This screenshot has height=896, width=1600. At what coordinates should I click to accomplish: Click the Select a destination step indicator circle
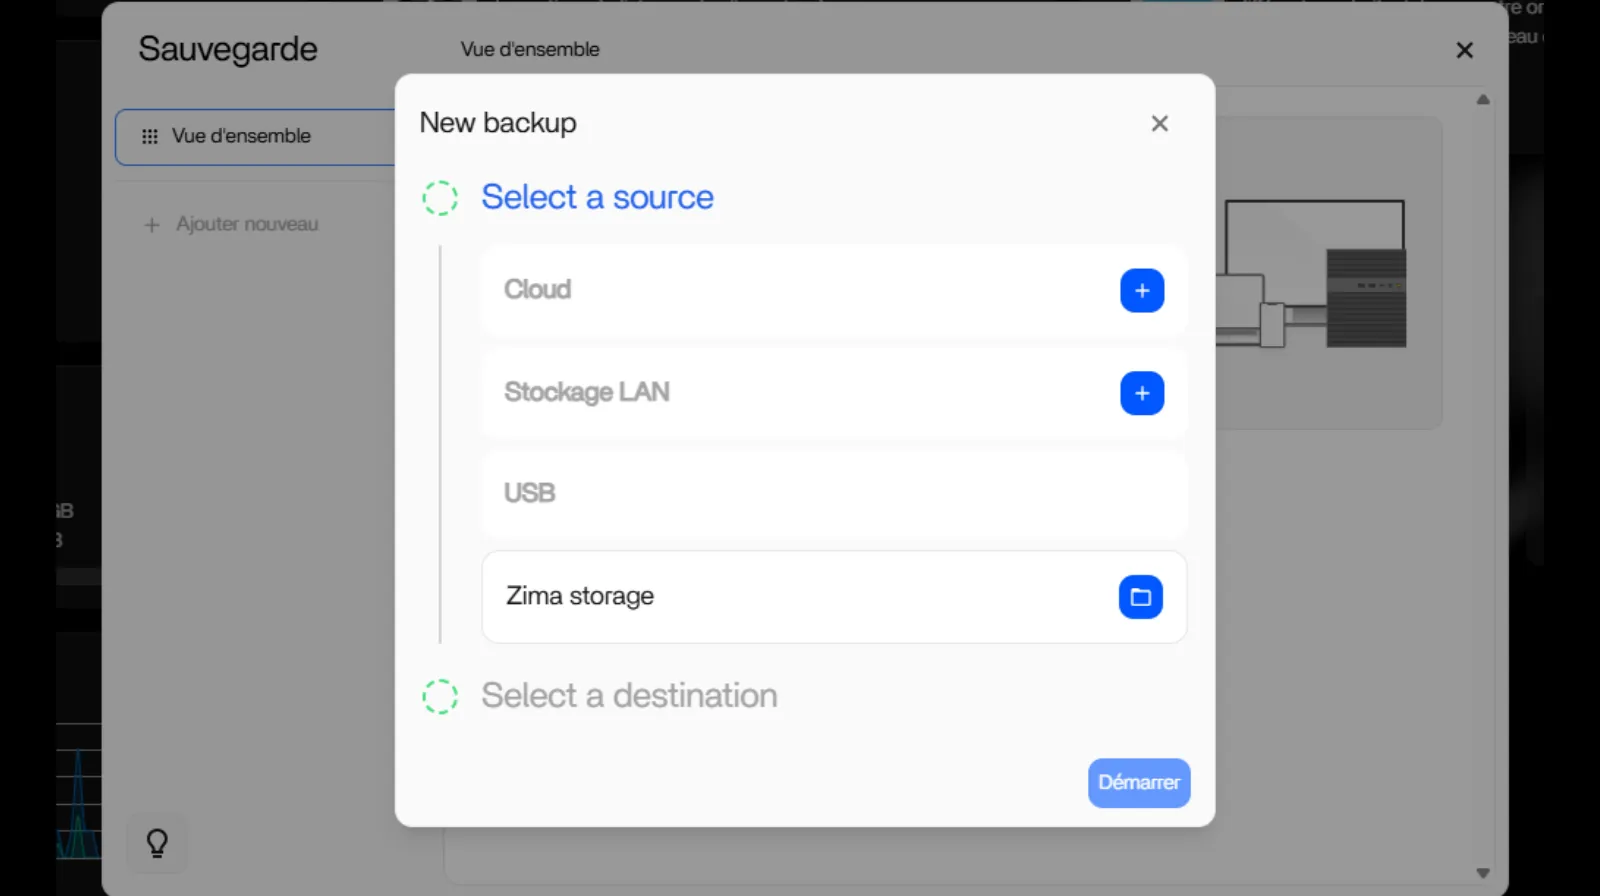pos(439,696)
